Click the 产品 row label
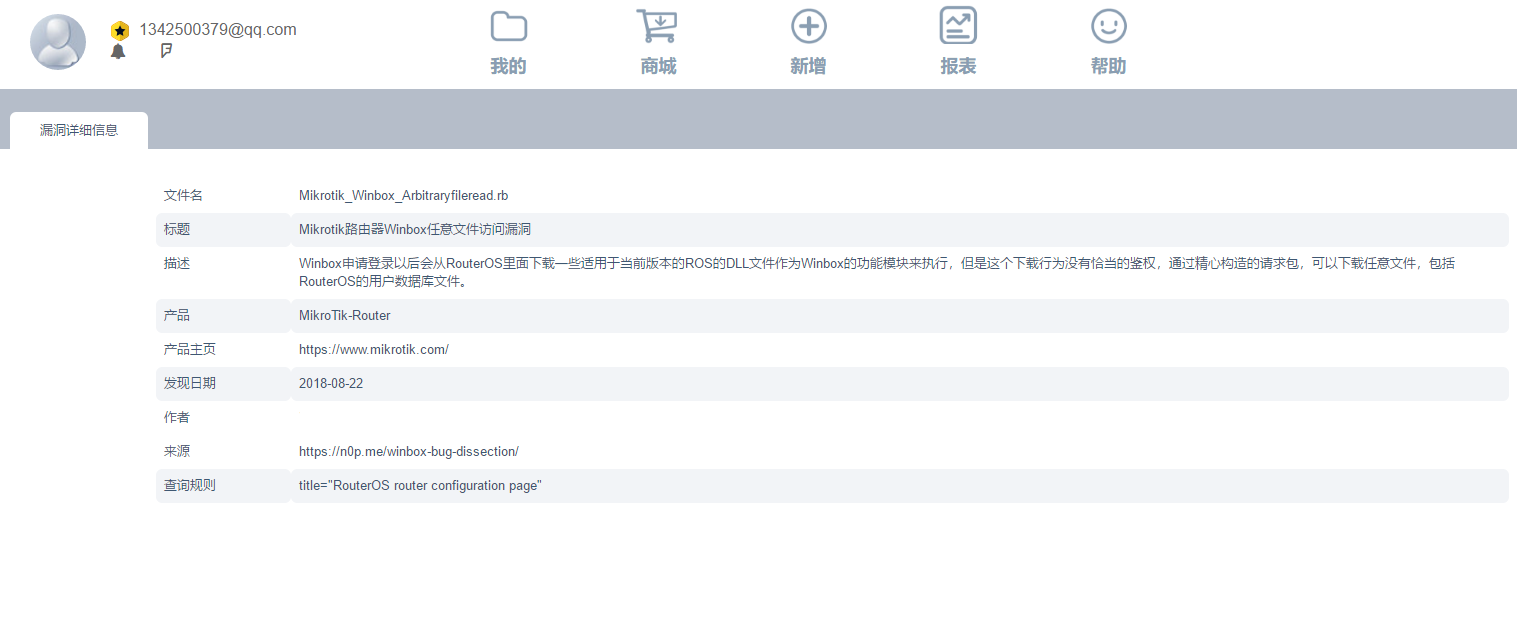Viewport: 1517px width, 634px height. (177, 316)
